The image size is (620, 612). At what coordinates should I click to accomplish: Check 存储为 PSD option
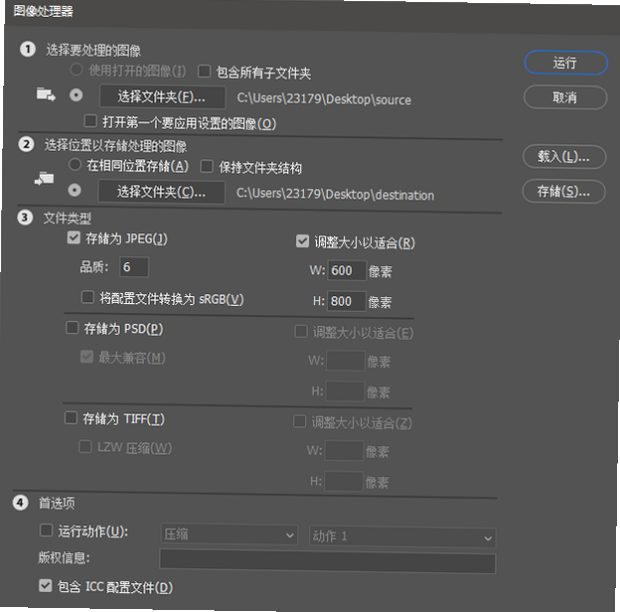point(72,327)
